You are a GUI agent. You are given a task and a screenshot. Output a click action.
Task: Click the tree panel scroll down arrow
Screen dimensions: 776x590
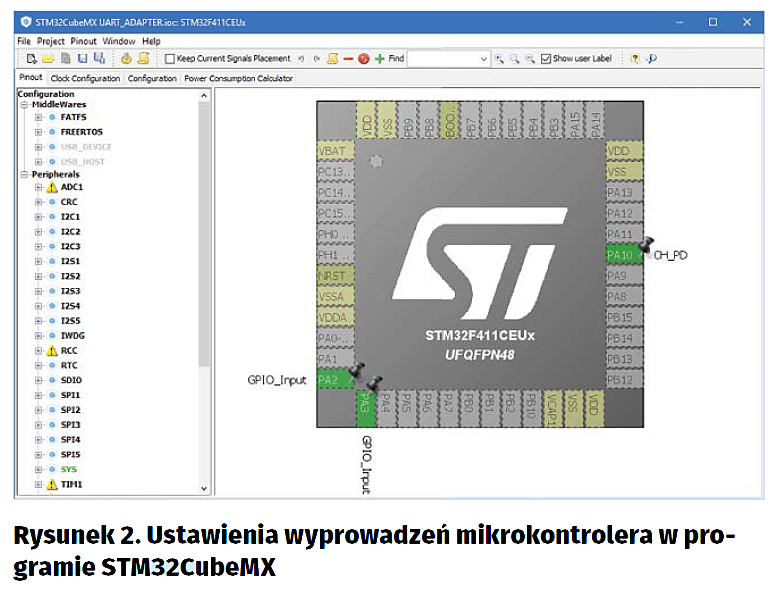tap(204, 489)
